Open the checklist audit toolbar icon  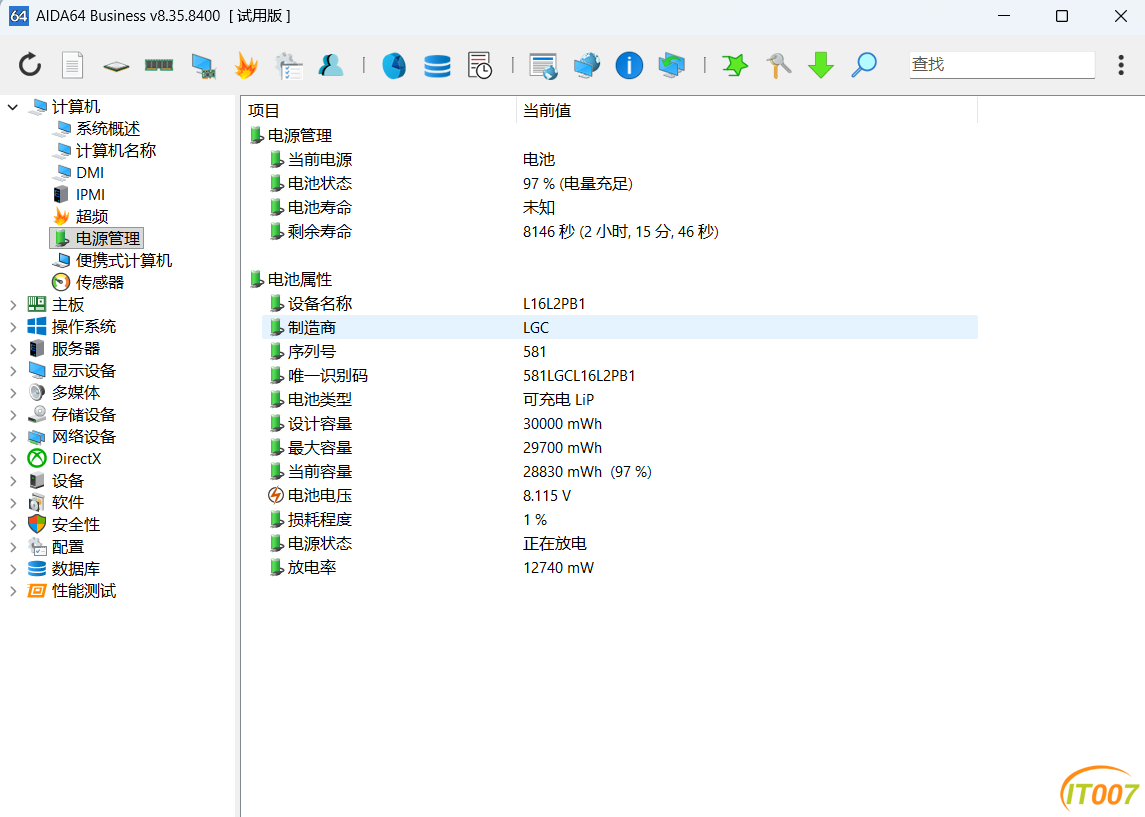(288, 65)
